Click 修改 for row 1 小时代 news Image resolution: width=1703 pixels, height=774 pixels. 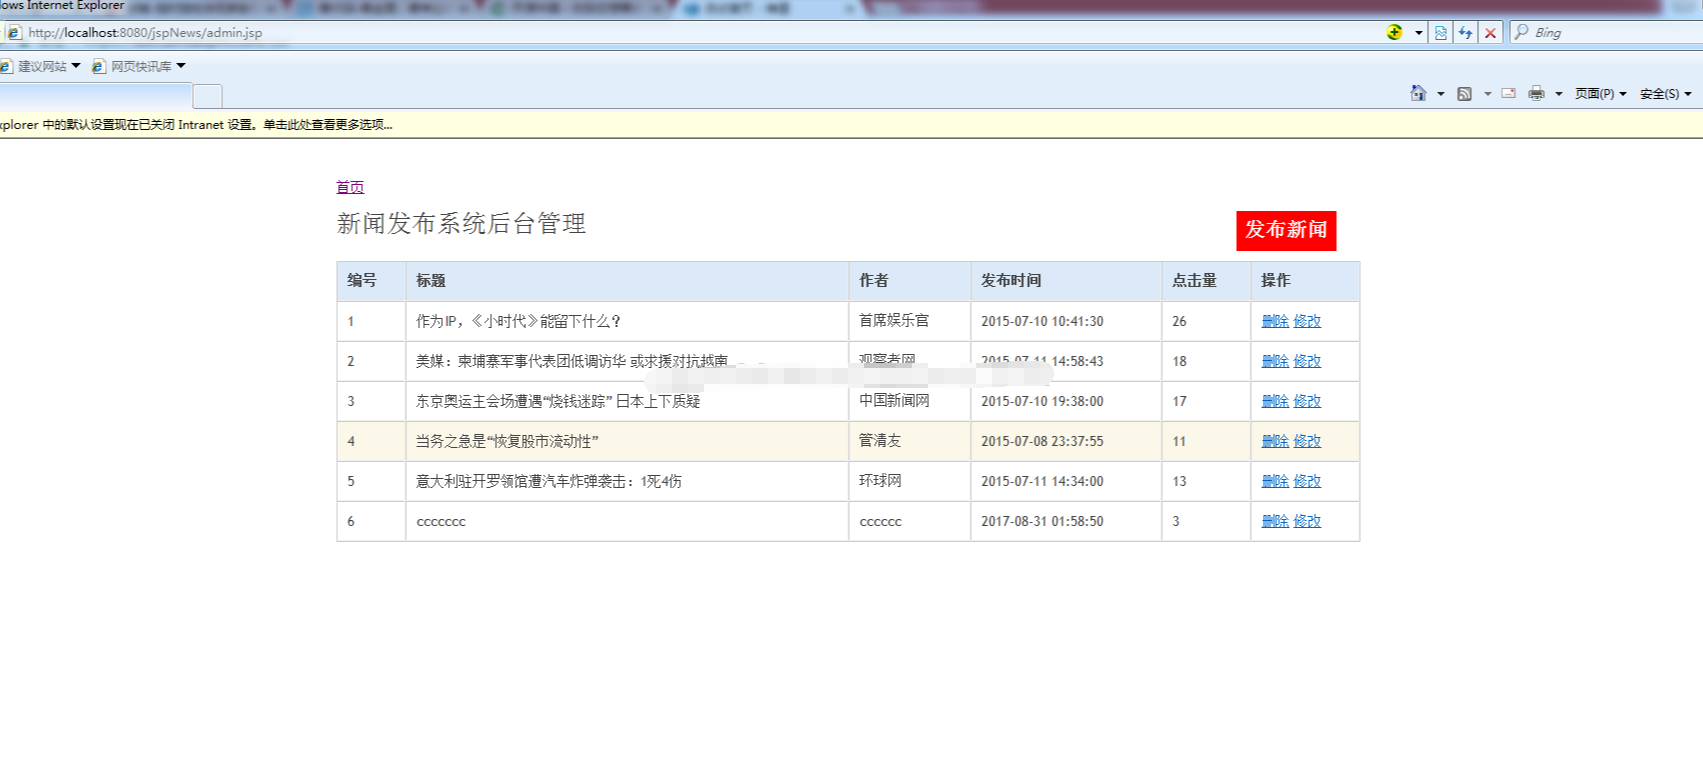[x=1307, y=321]
